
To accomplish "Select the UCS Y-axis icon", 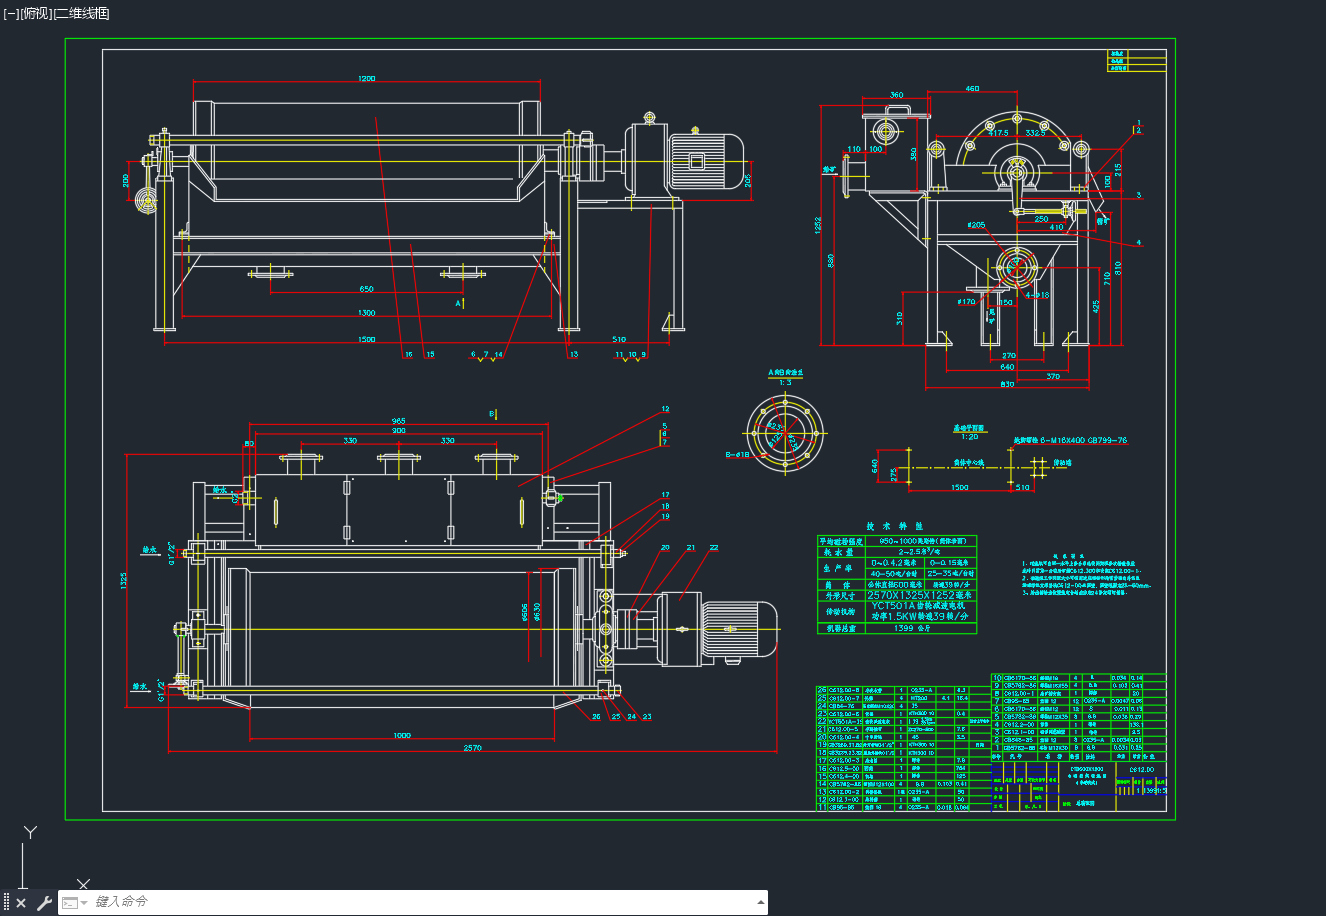I will click(31, 832).
